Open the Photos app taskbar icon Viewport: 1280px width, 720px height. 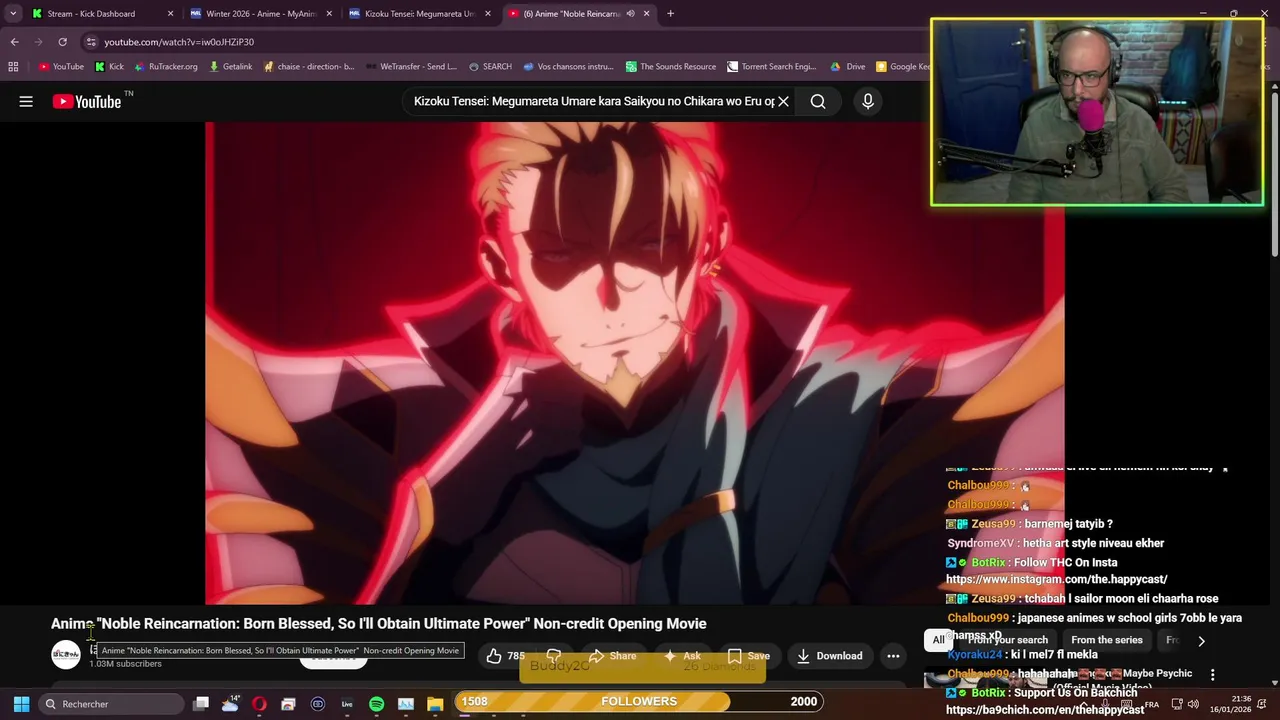coord(406,704)
